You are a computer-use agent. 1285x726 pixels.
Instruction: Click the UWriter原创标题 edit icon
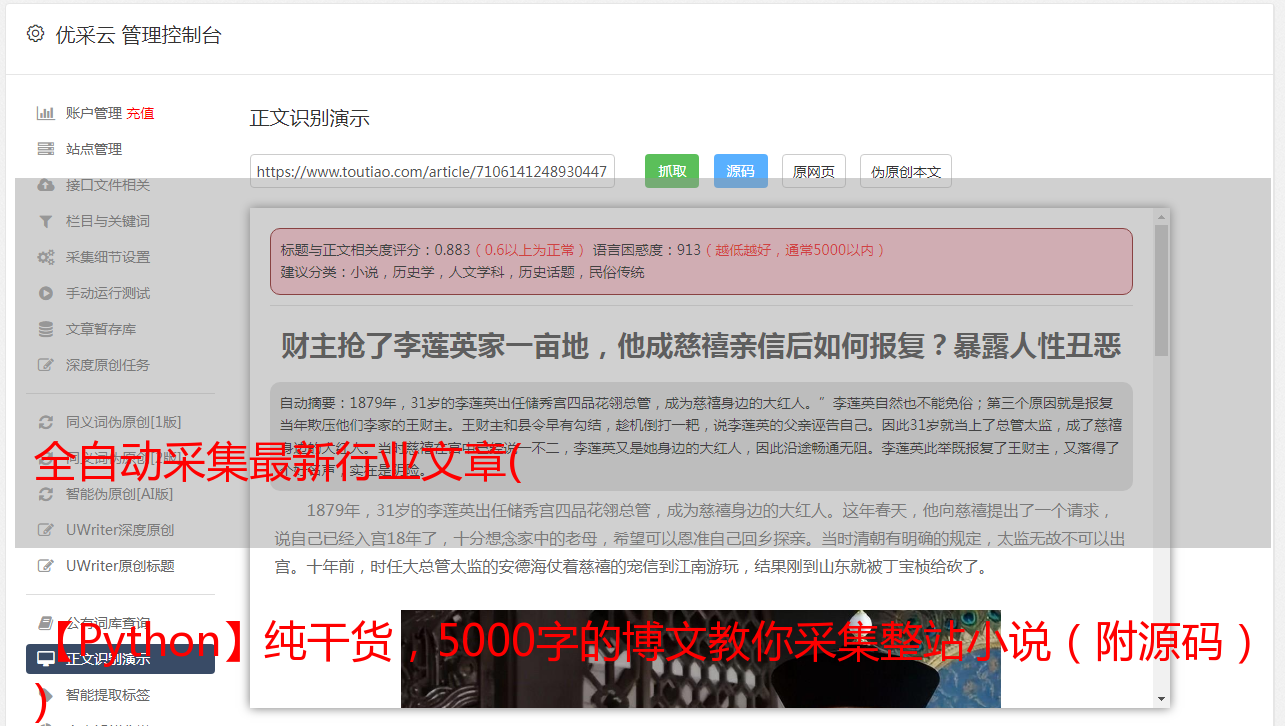[x=46, y=566]
